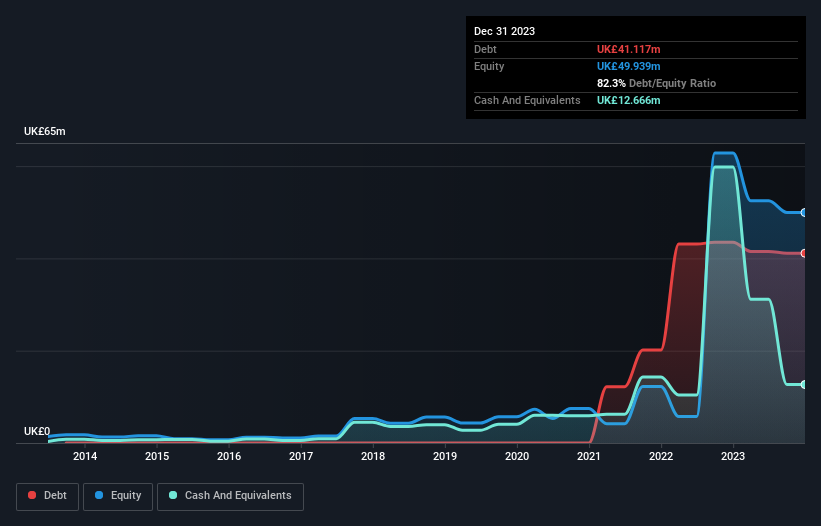Click the 2014 x-axis label
Screen dimensions: 821x526
point(85,456)
